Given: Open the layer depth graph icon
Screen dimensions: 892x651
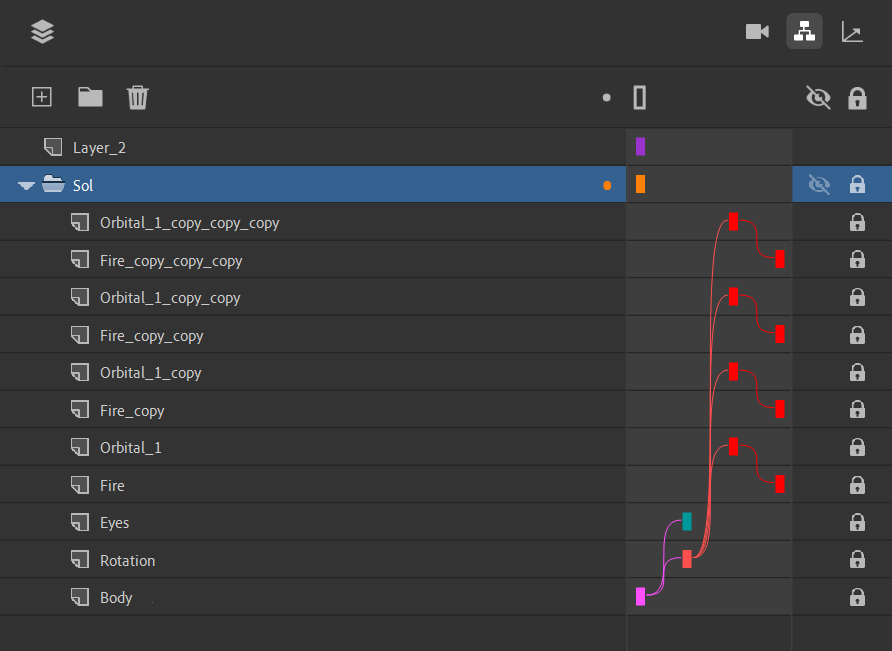Looking at the screenshot, I should point(852,32).
